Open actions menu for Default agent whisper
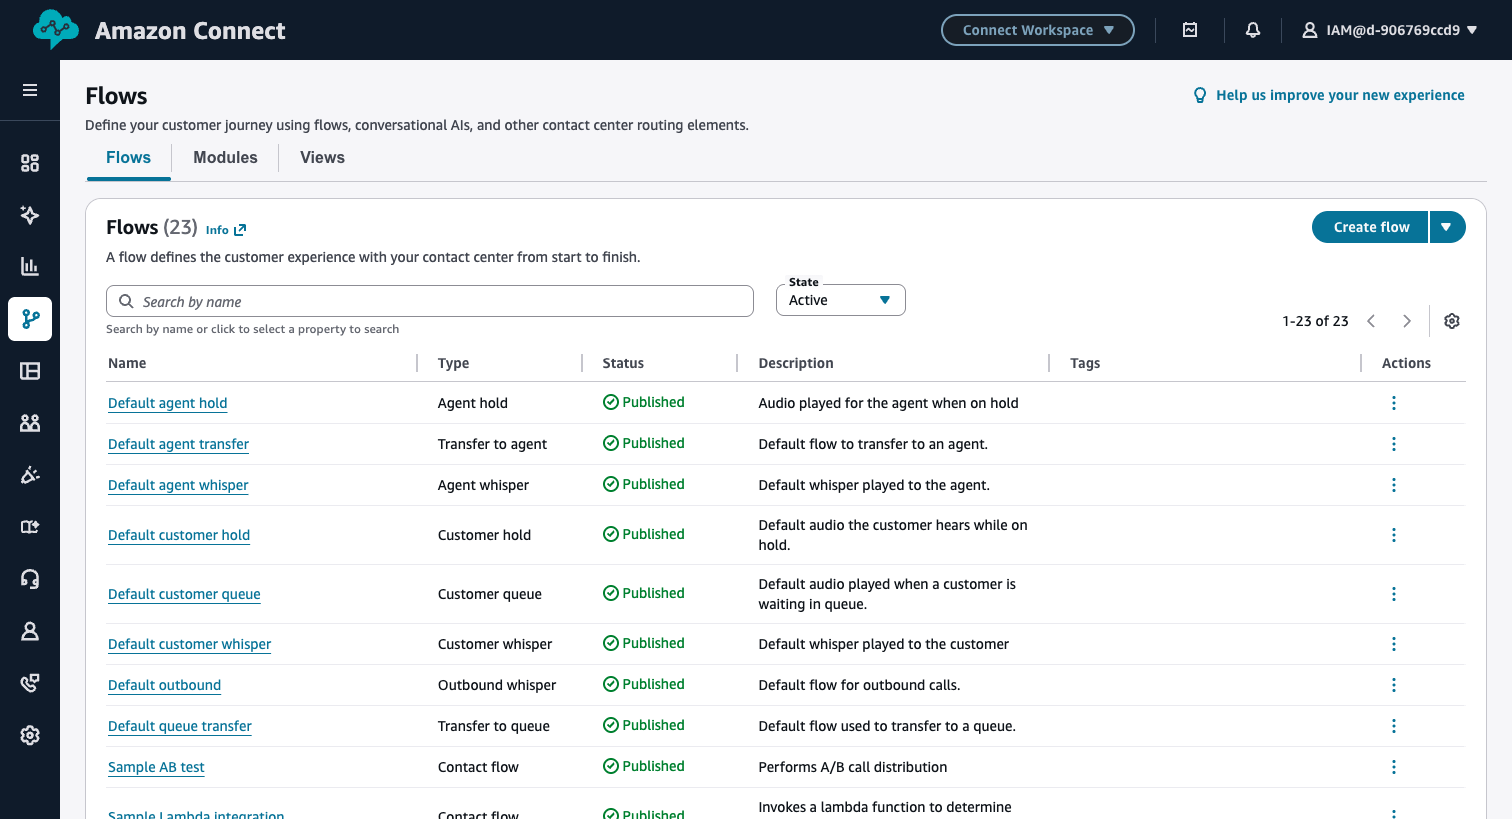This screenshot has width=1512, height=819. (x=1394, y=485)
